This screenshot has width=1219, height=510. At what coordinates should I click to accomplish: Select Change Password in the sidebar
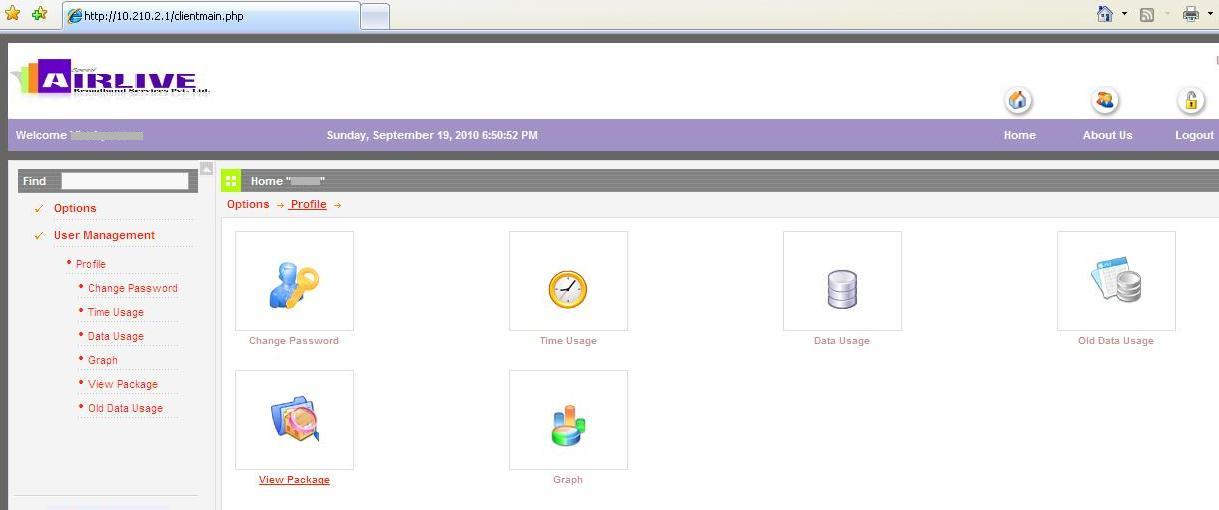[x=133, y=288]
